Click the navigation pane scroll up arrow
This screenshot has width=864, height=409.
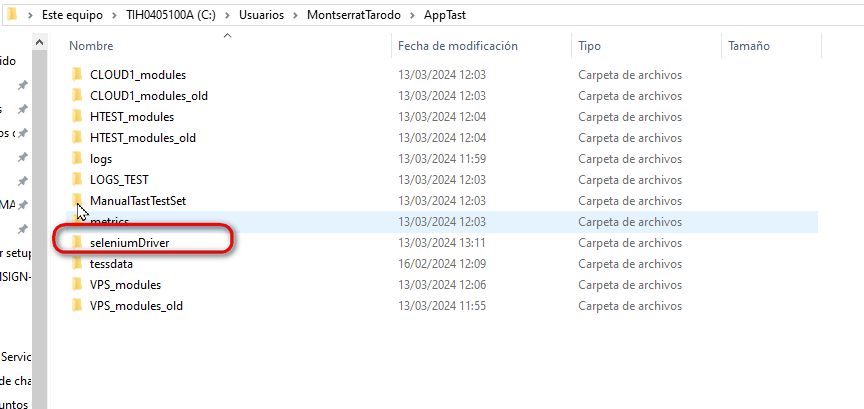[39, 42]
